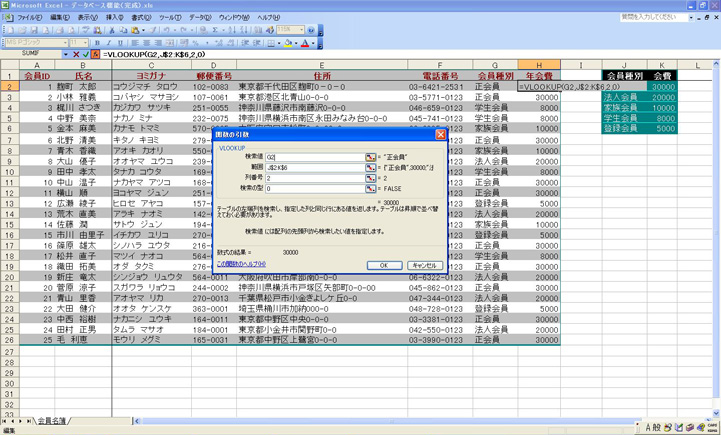Open the zoom percentage dropdown
The height and width of the screenshot is (435, 721).
click(302, 30)
